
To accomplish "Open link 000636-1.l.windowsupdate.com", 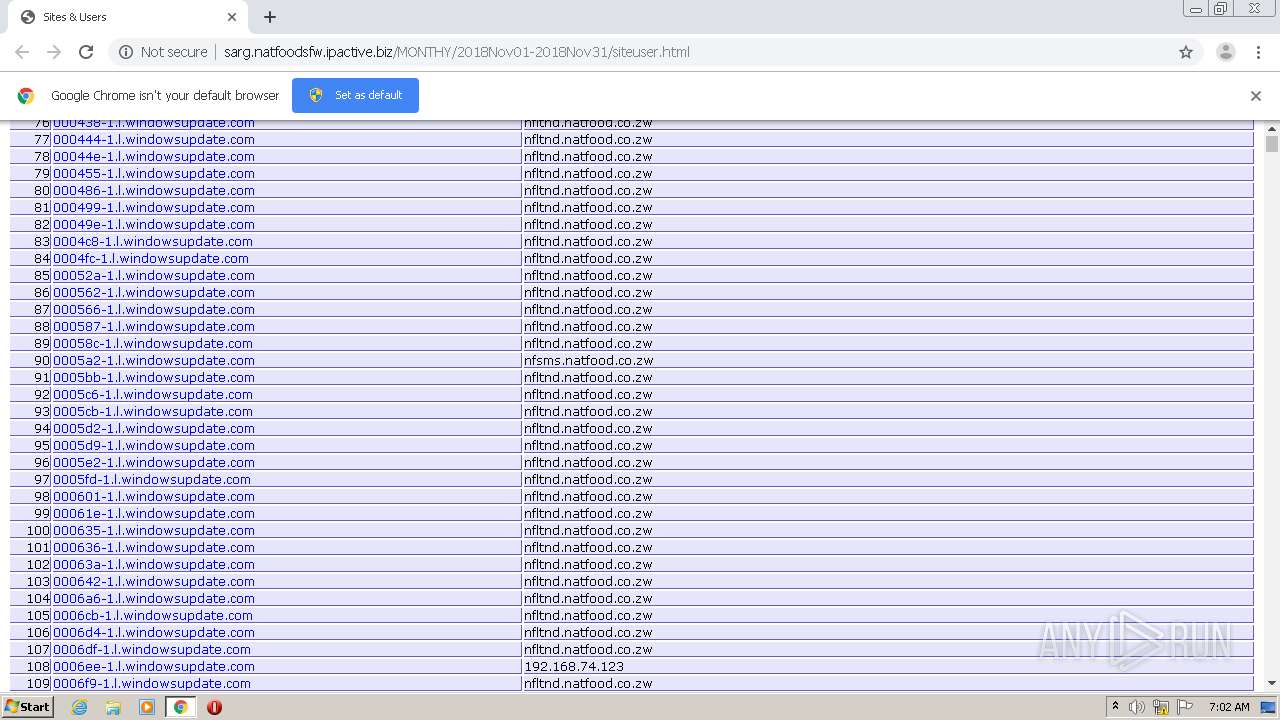I will tap(154, 547).
